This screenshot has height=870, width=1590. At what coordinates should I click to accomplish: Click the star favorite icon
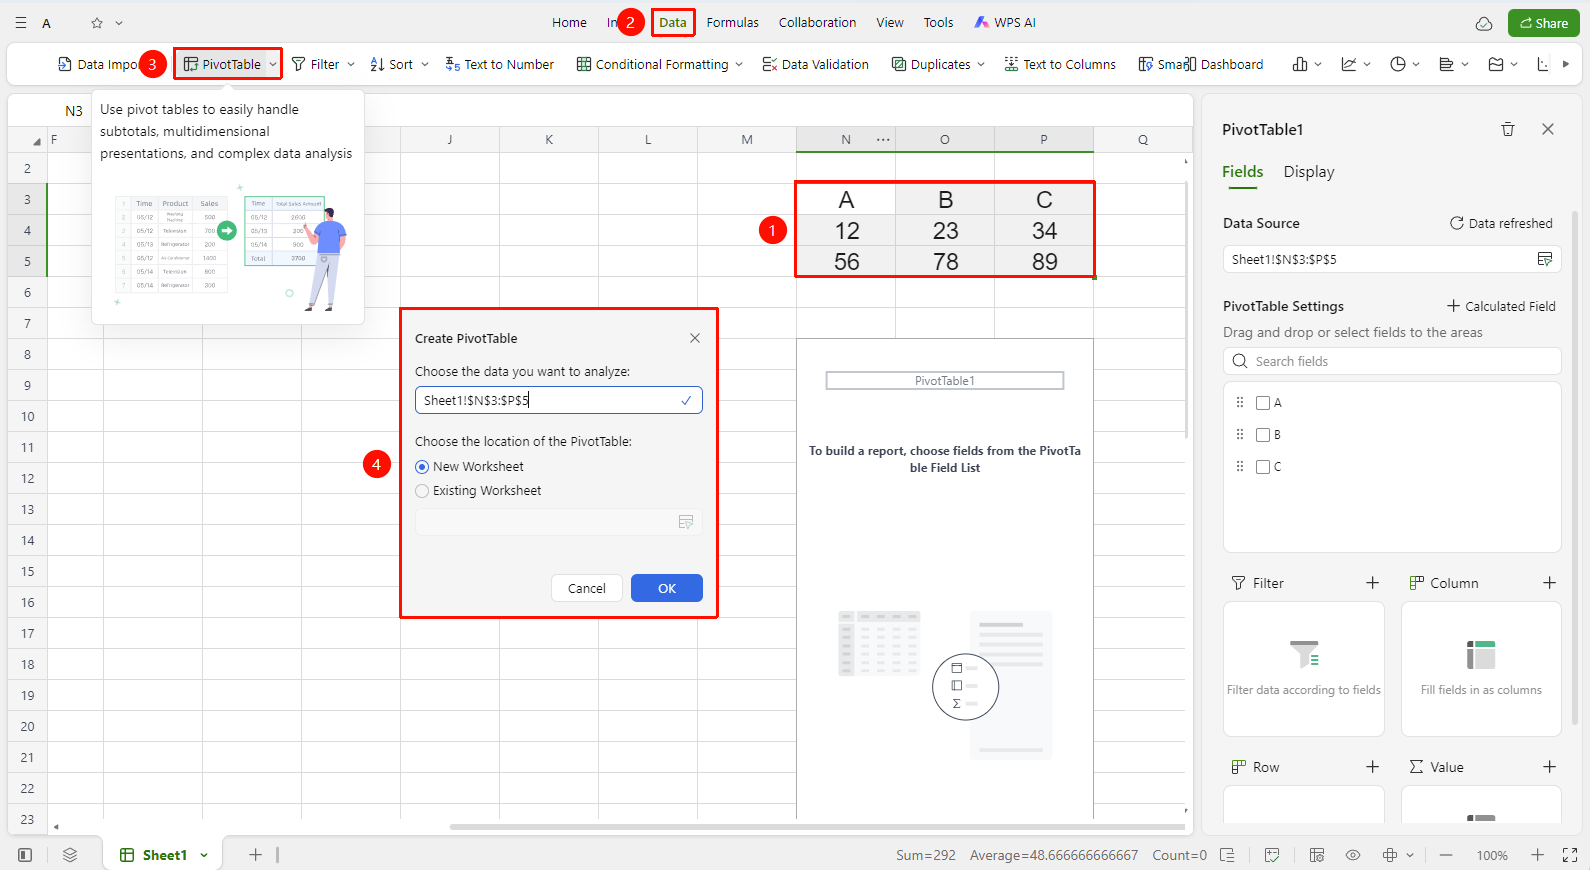click(x=97, y=23)
